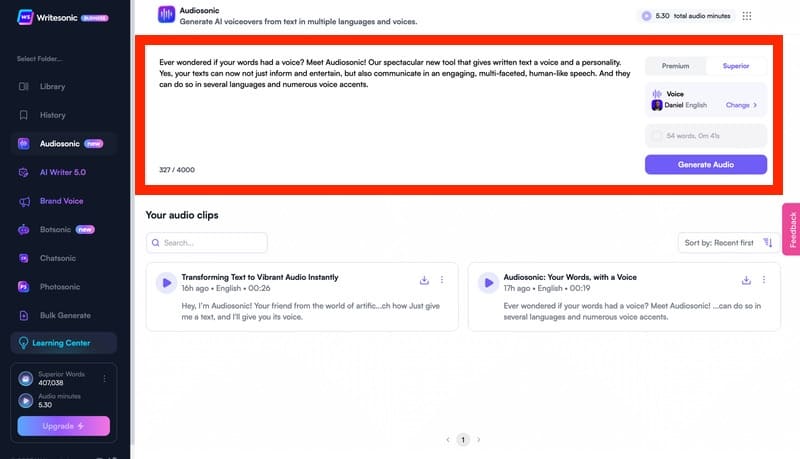Open AI Writer 5.0
Image resolution: width=800 pixels, height=459 pixels.
(64, 172)
